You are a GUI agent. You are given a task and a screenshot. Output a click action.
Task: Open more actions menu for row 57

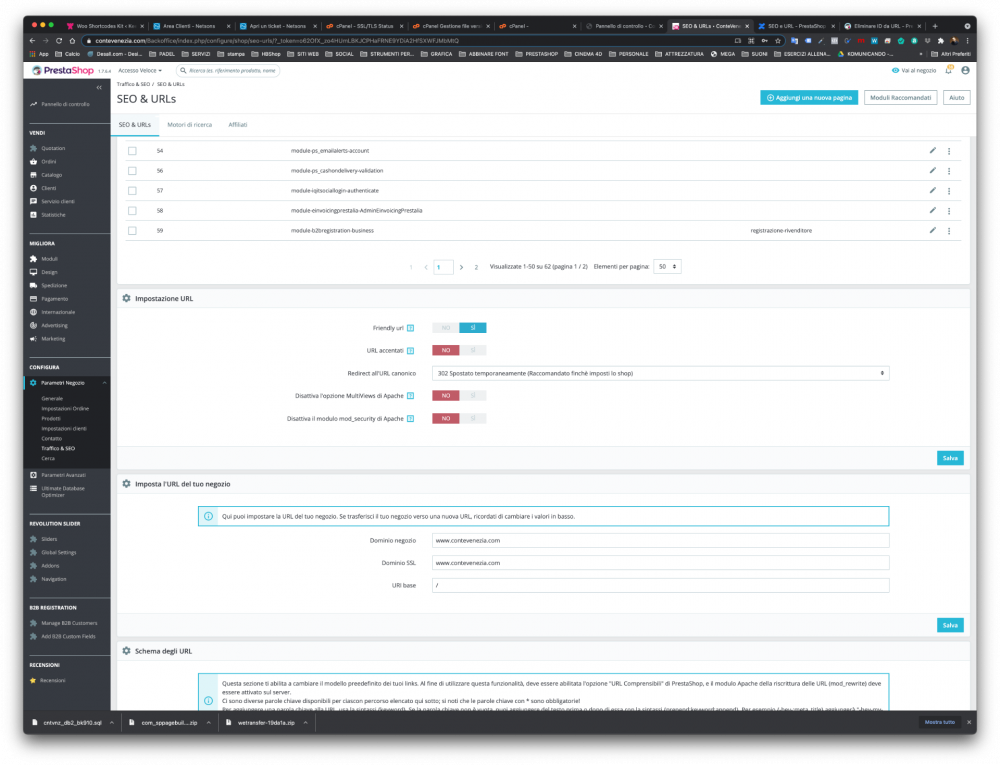coord(949,191)
